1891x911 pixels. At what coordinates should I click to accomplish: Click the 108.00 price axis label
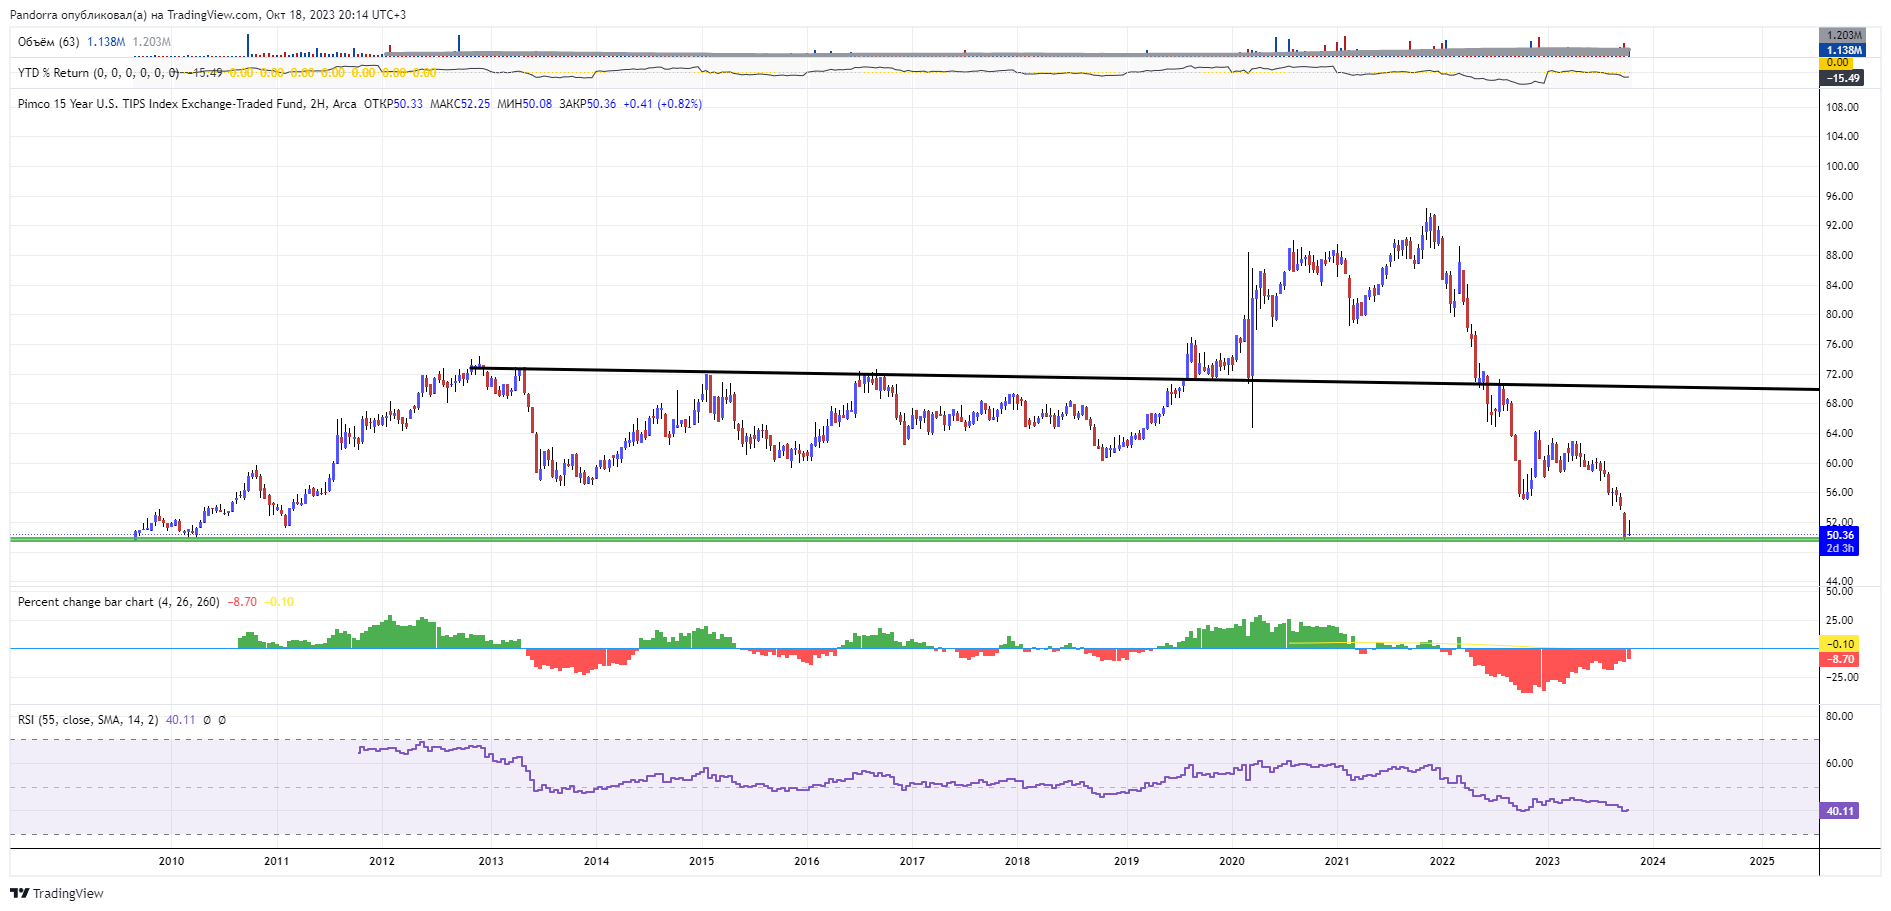tap(1842, 107)
